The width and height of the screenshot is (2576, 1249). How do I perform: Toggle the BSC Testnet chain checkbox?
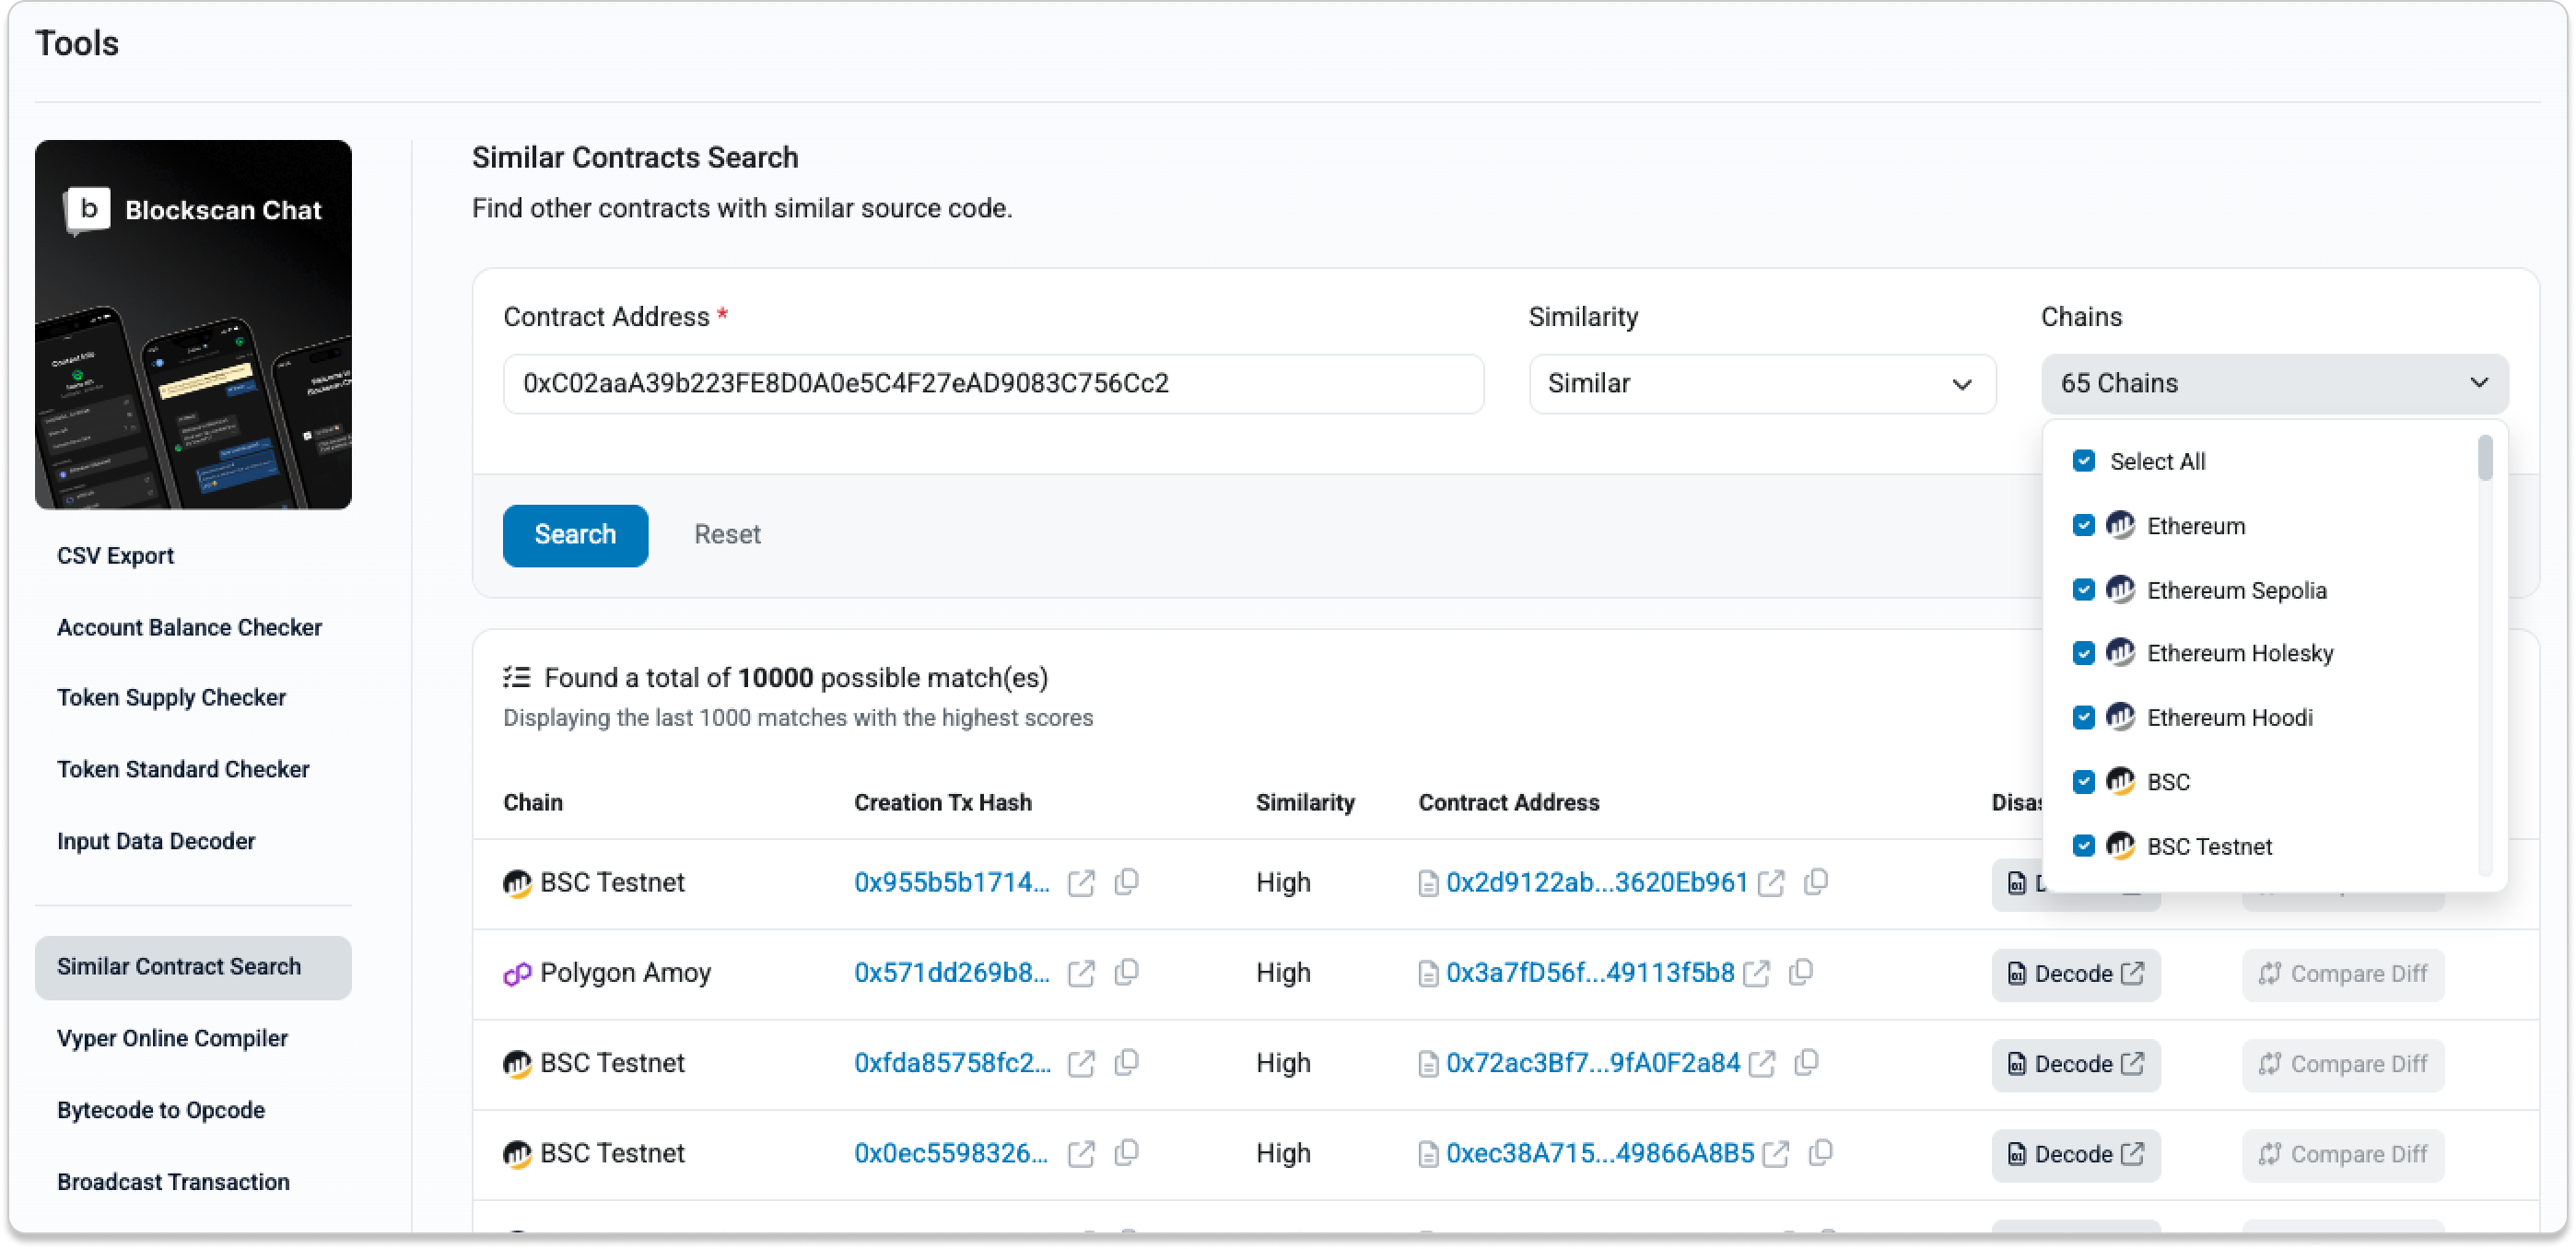(2084, 846)
